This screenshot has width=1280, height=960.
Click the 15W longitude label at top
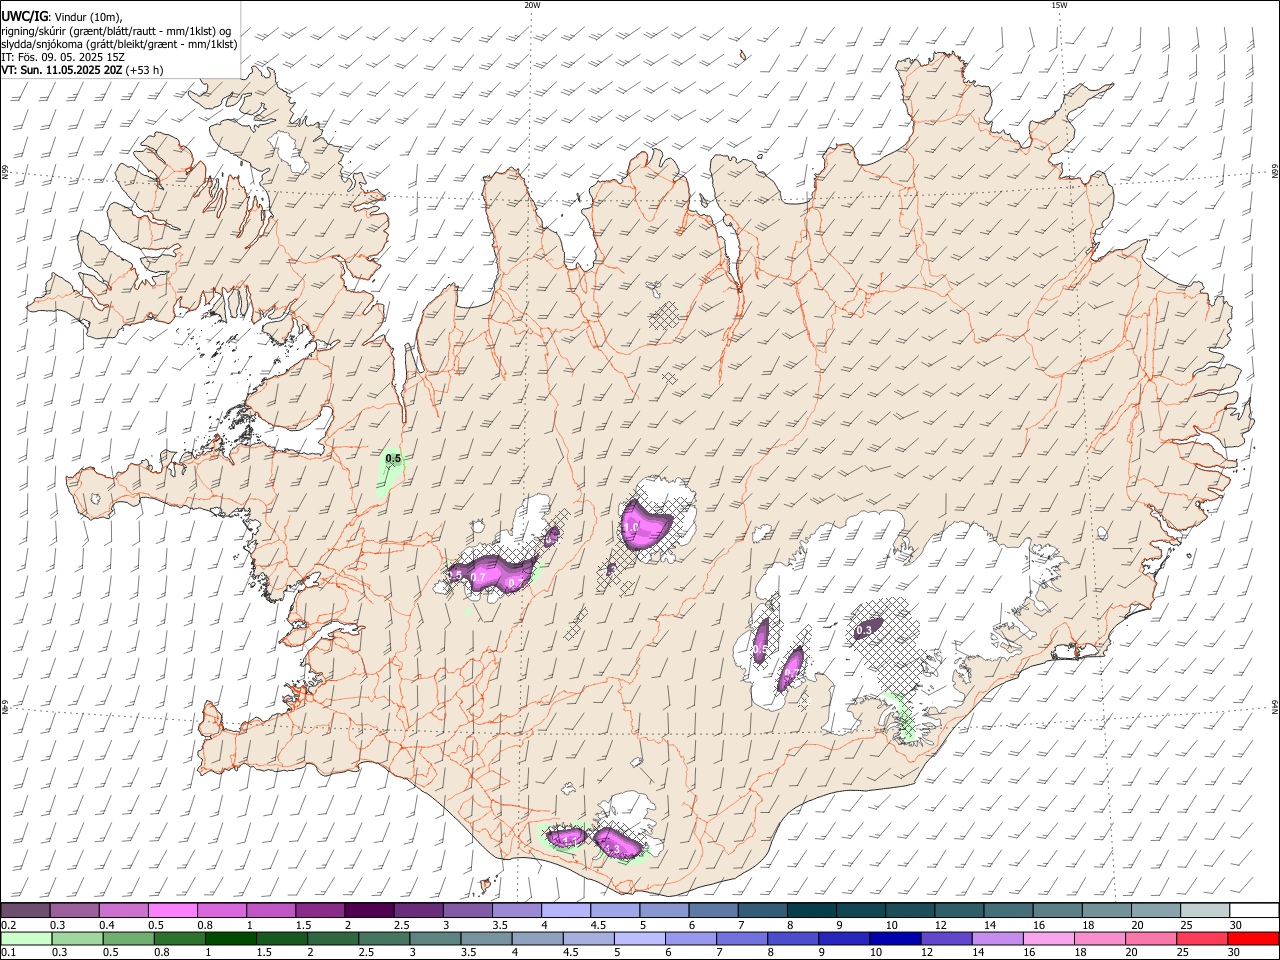(x=1059, y=5)
